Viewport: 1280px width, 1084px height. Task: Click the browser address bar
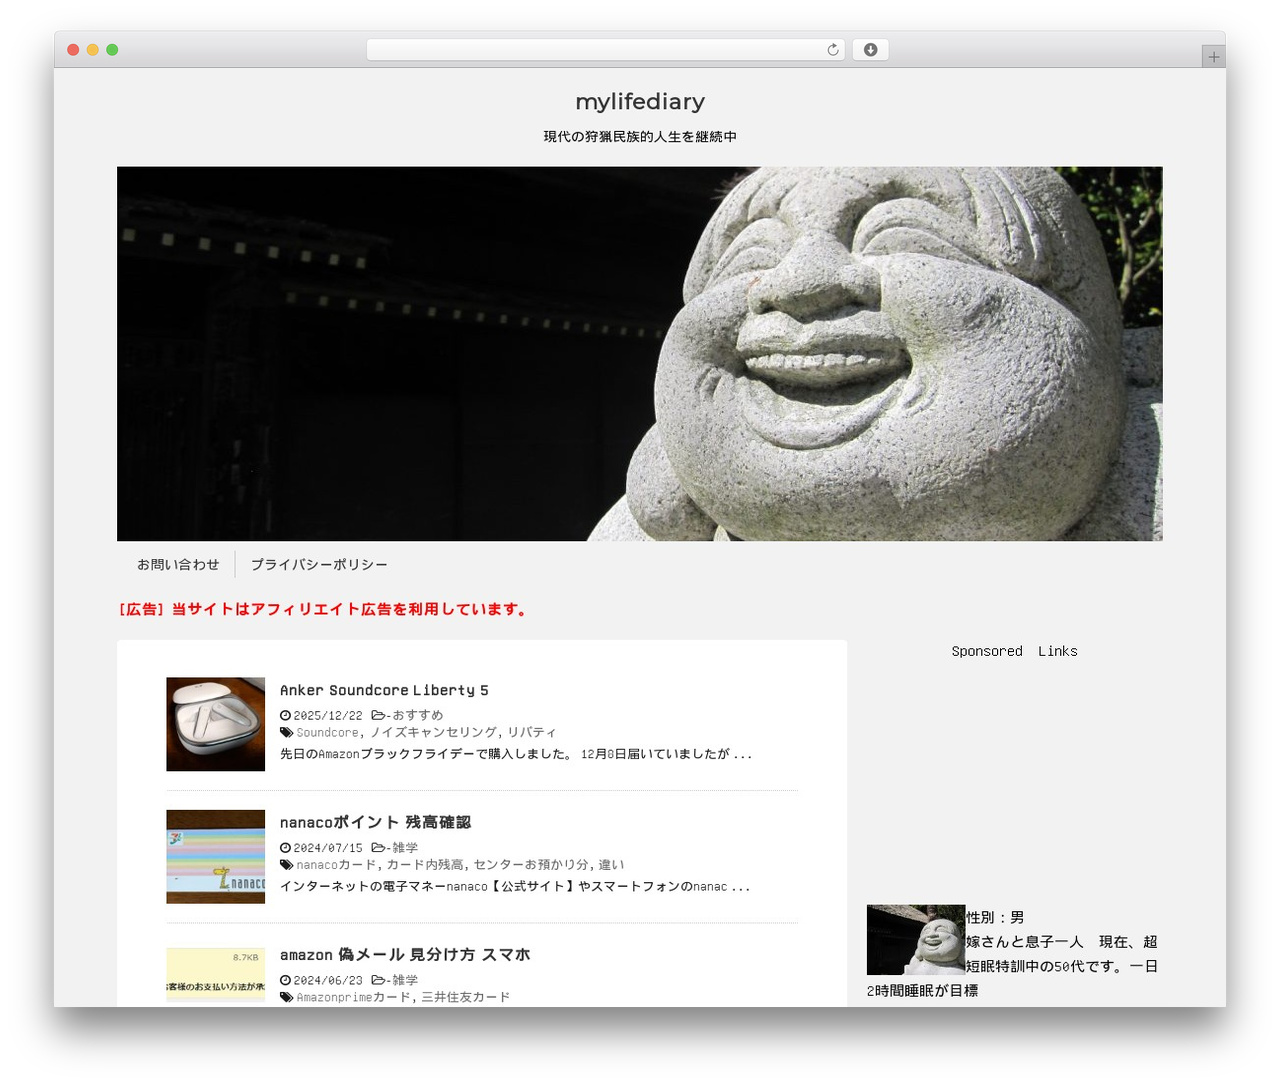point(605,50)
